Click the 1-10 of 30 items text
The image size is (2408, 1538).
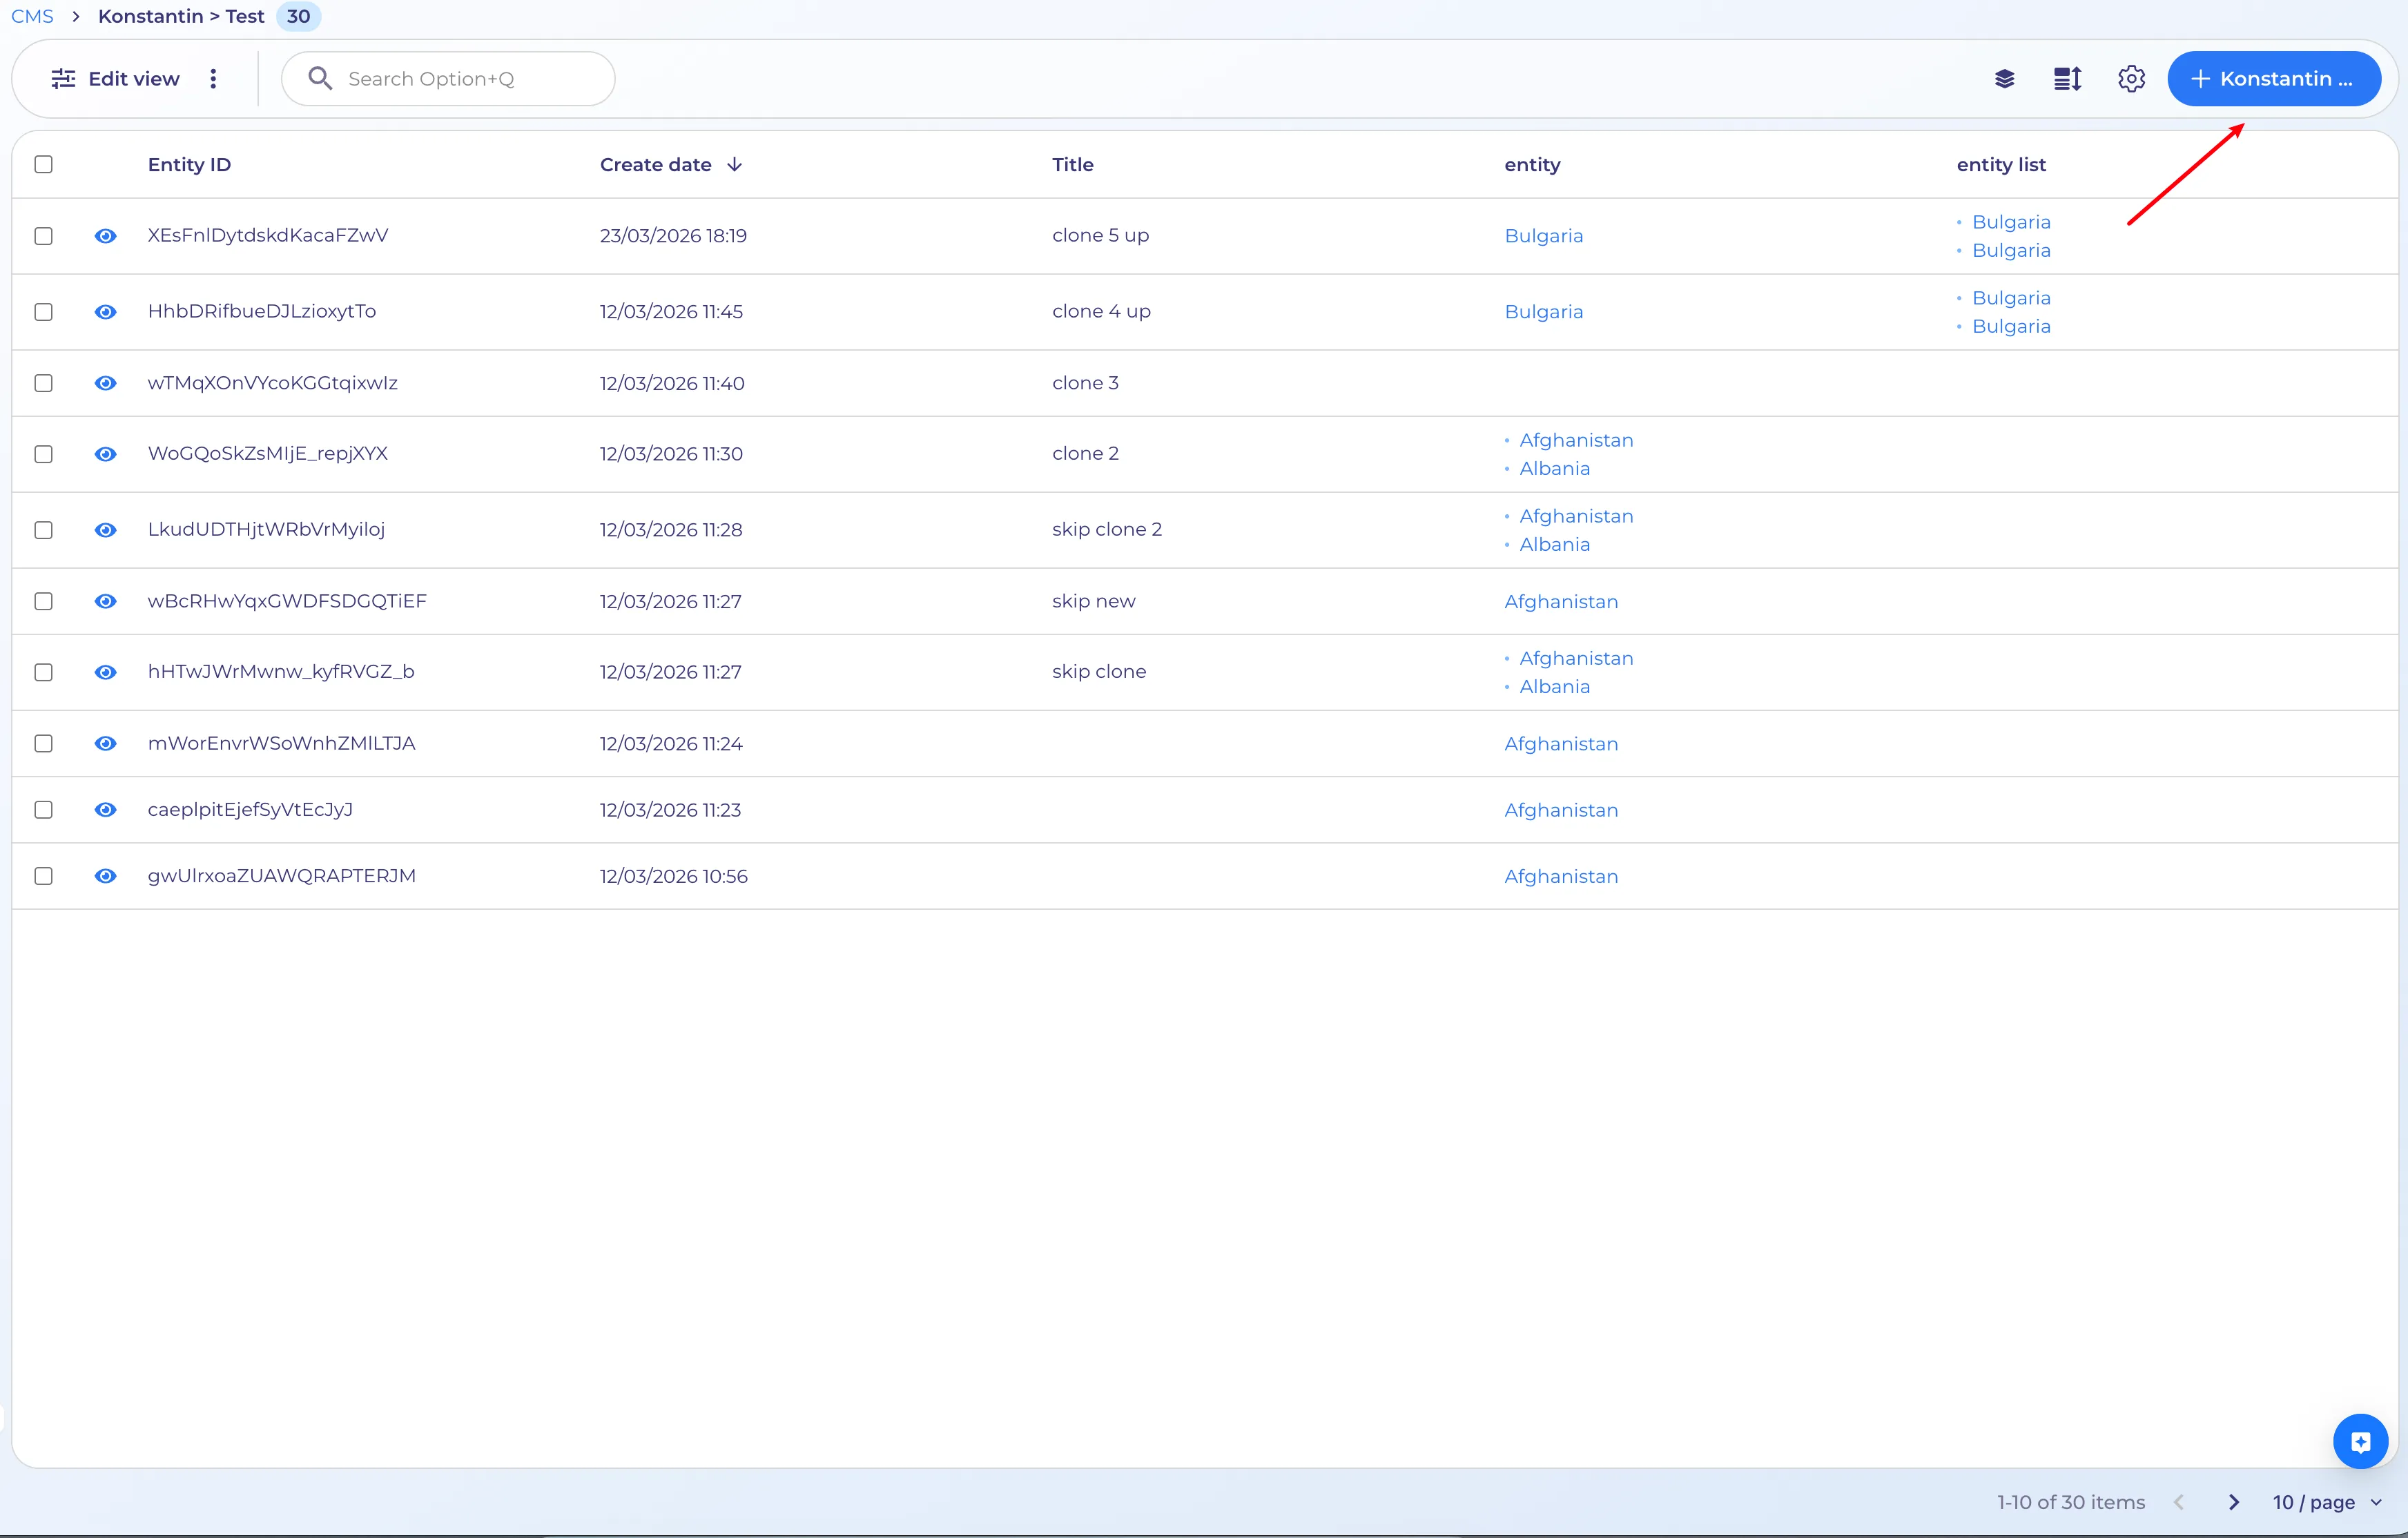pyautogui.click(x=2070, y=1502)
